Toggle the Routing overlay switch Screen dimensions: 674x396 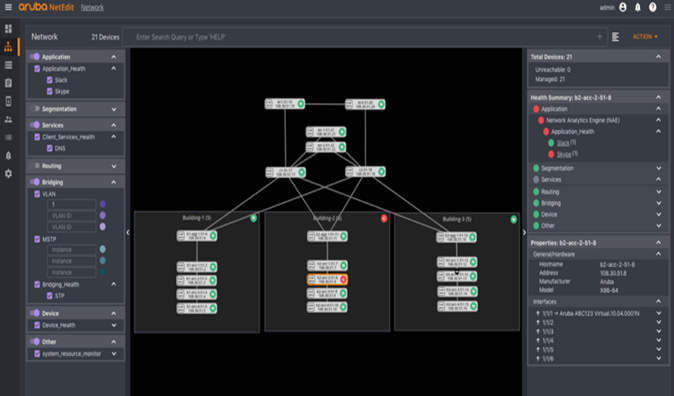36,166
